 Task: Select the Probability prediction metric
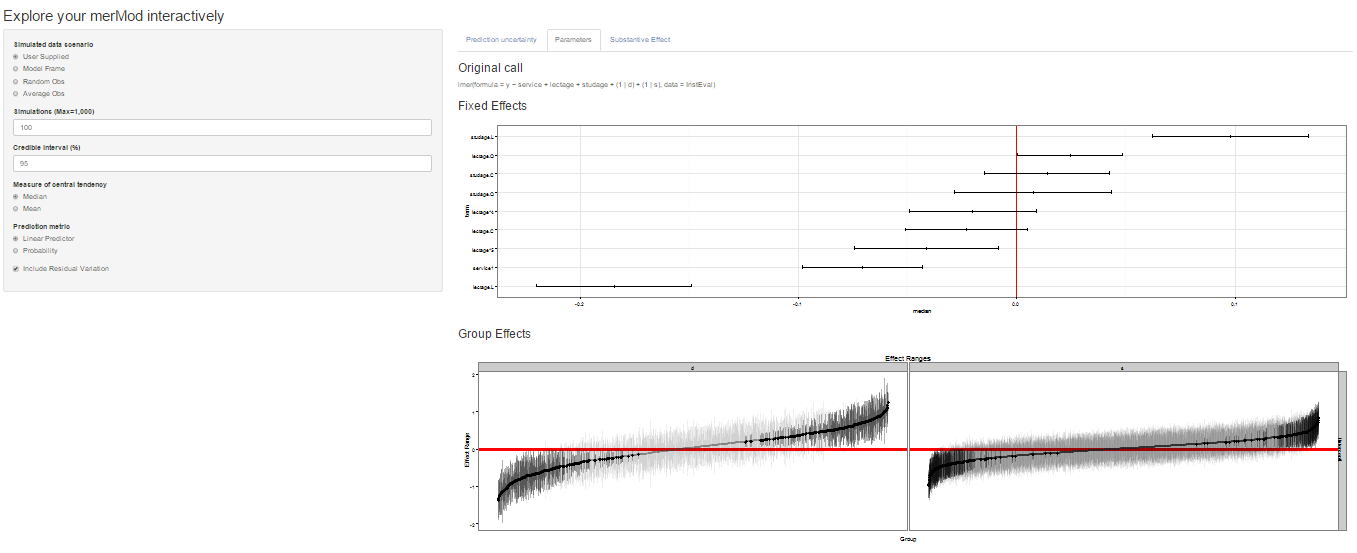[16, 251]
